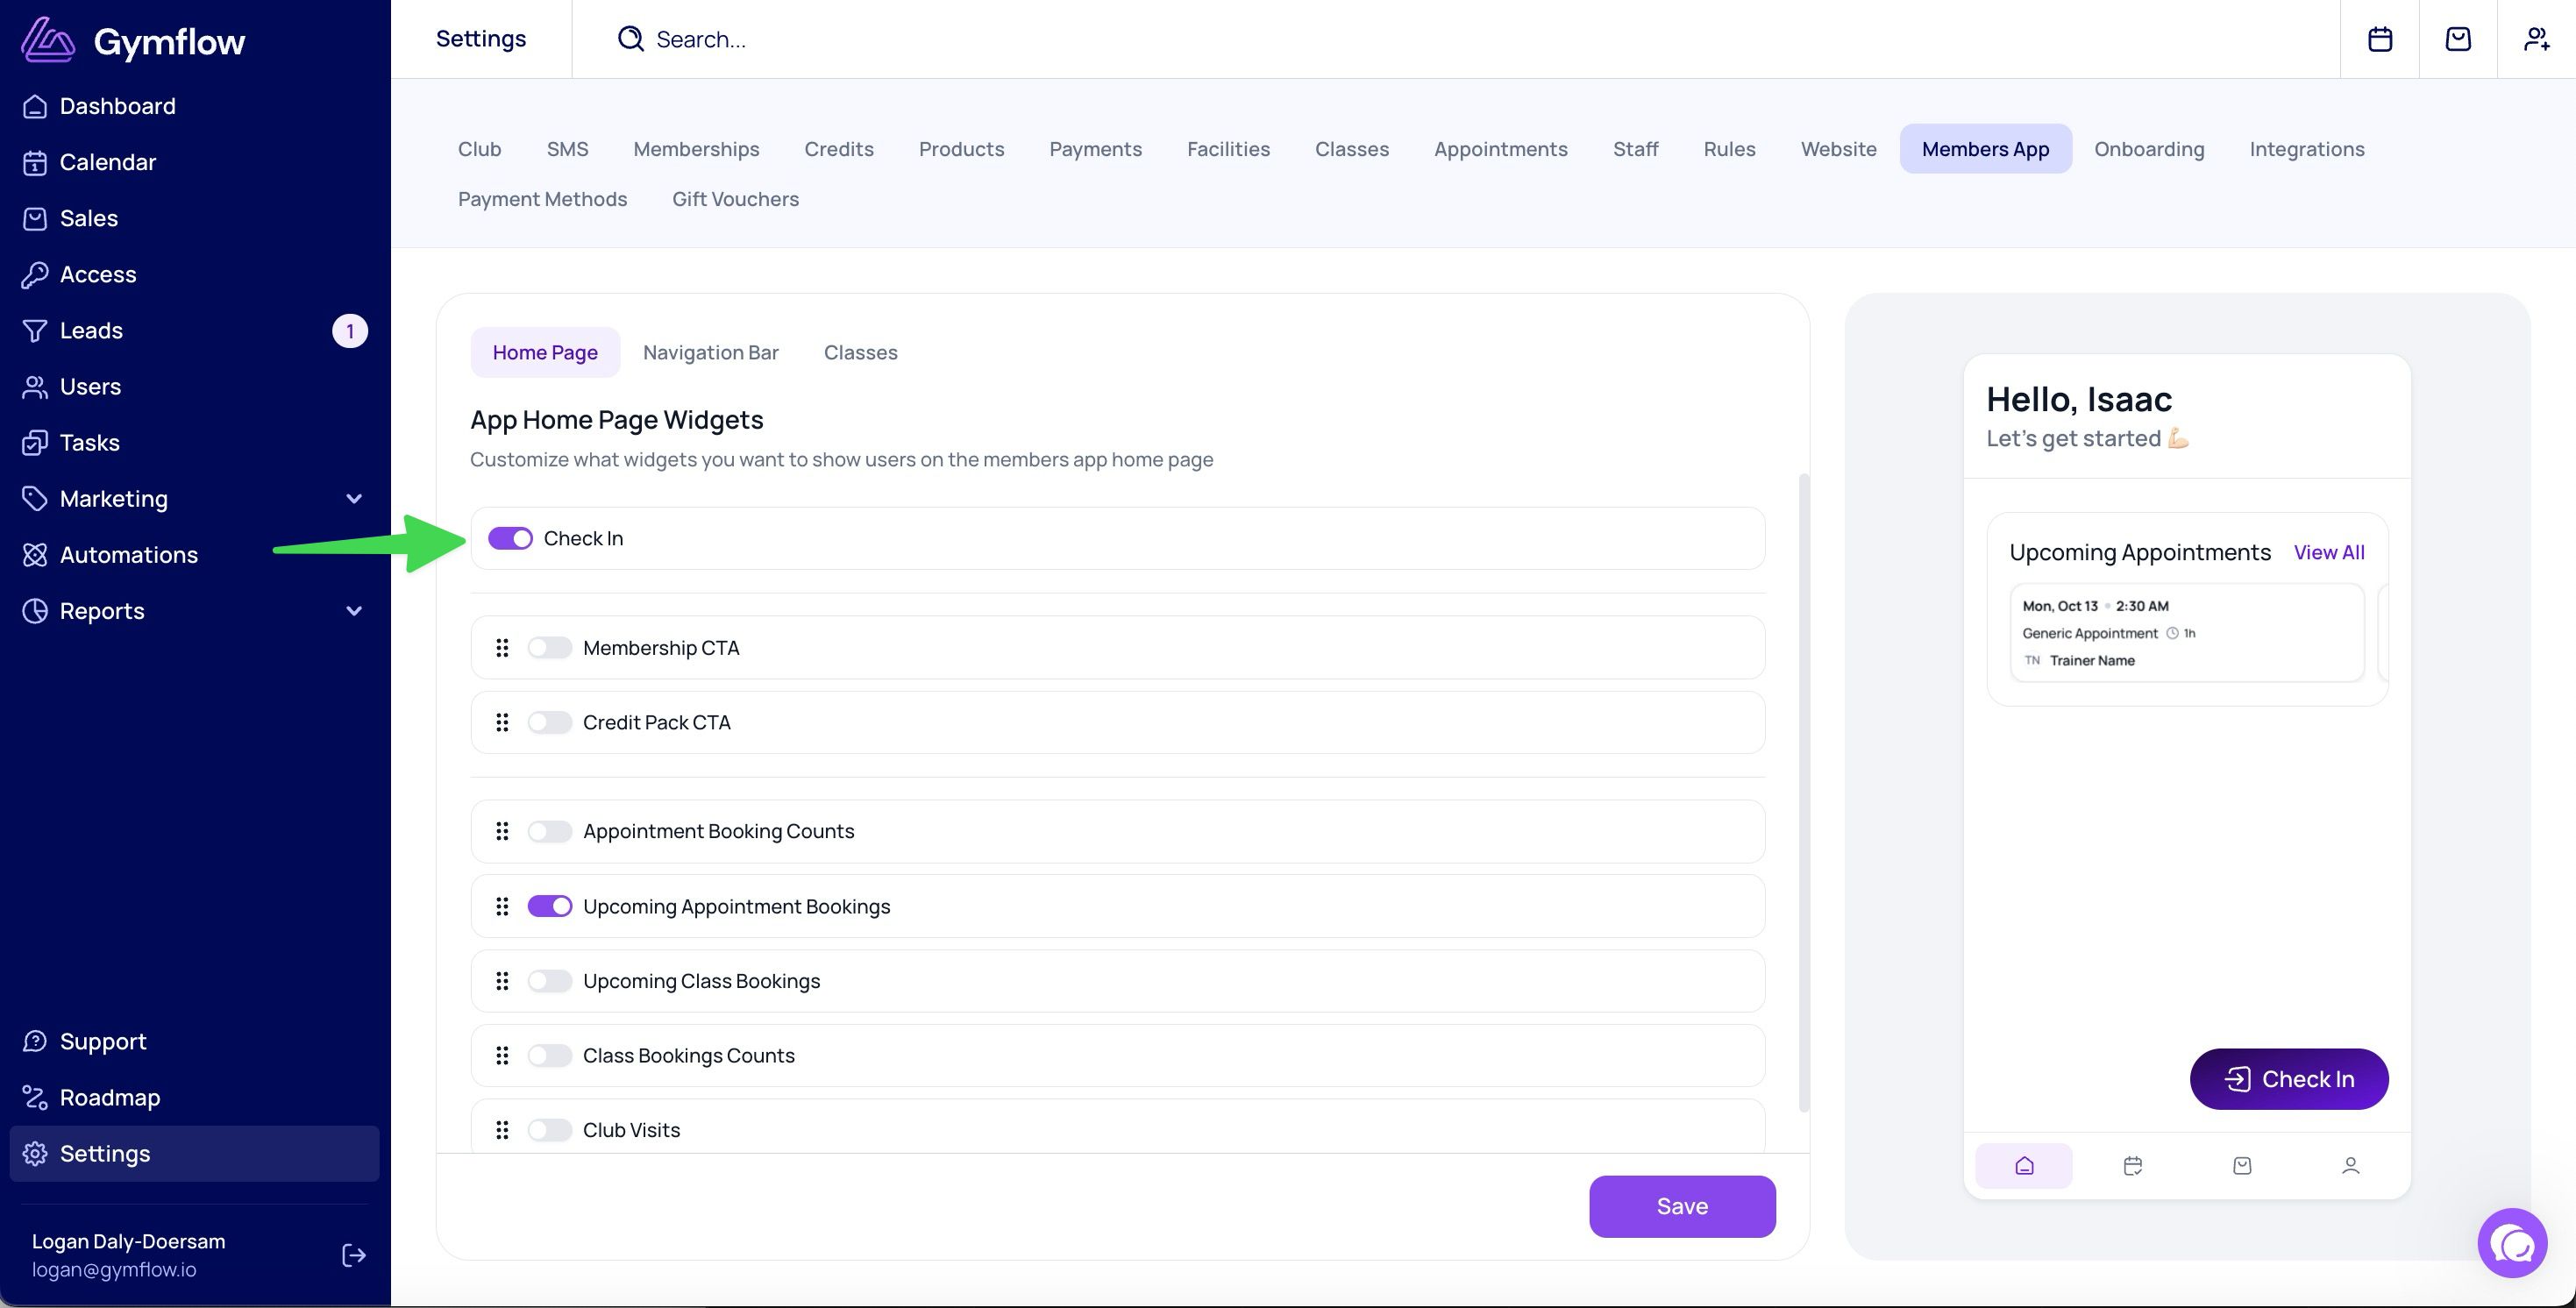Image resolution: width=2576 pixels, height=1308 pixels.
Task: Open Sales from the sidebar
Action: (194, 218)
